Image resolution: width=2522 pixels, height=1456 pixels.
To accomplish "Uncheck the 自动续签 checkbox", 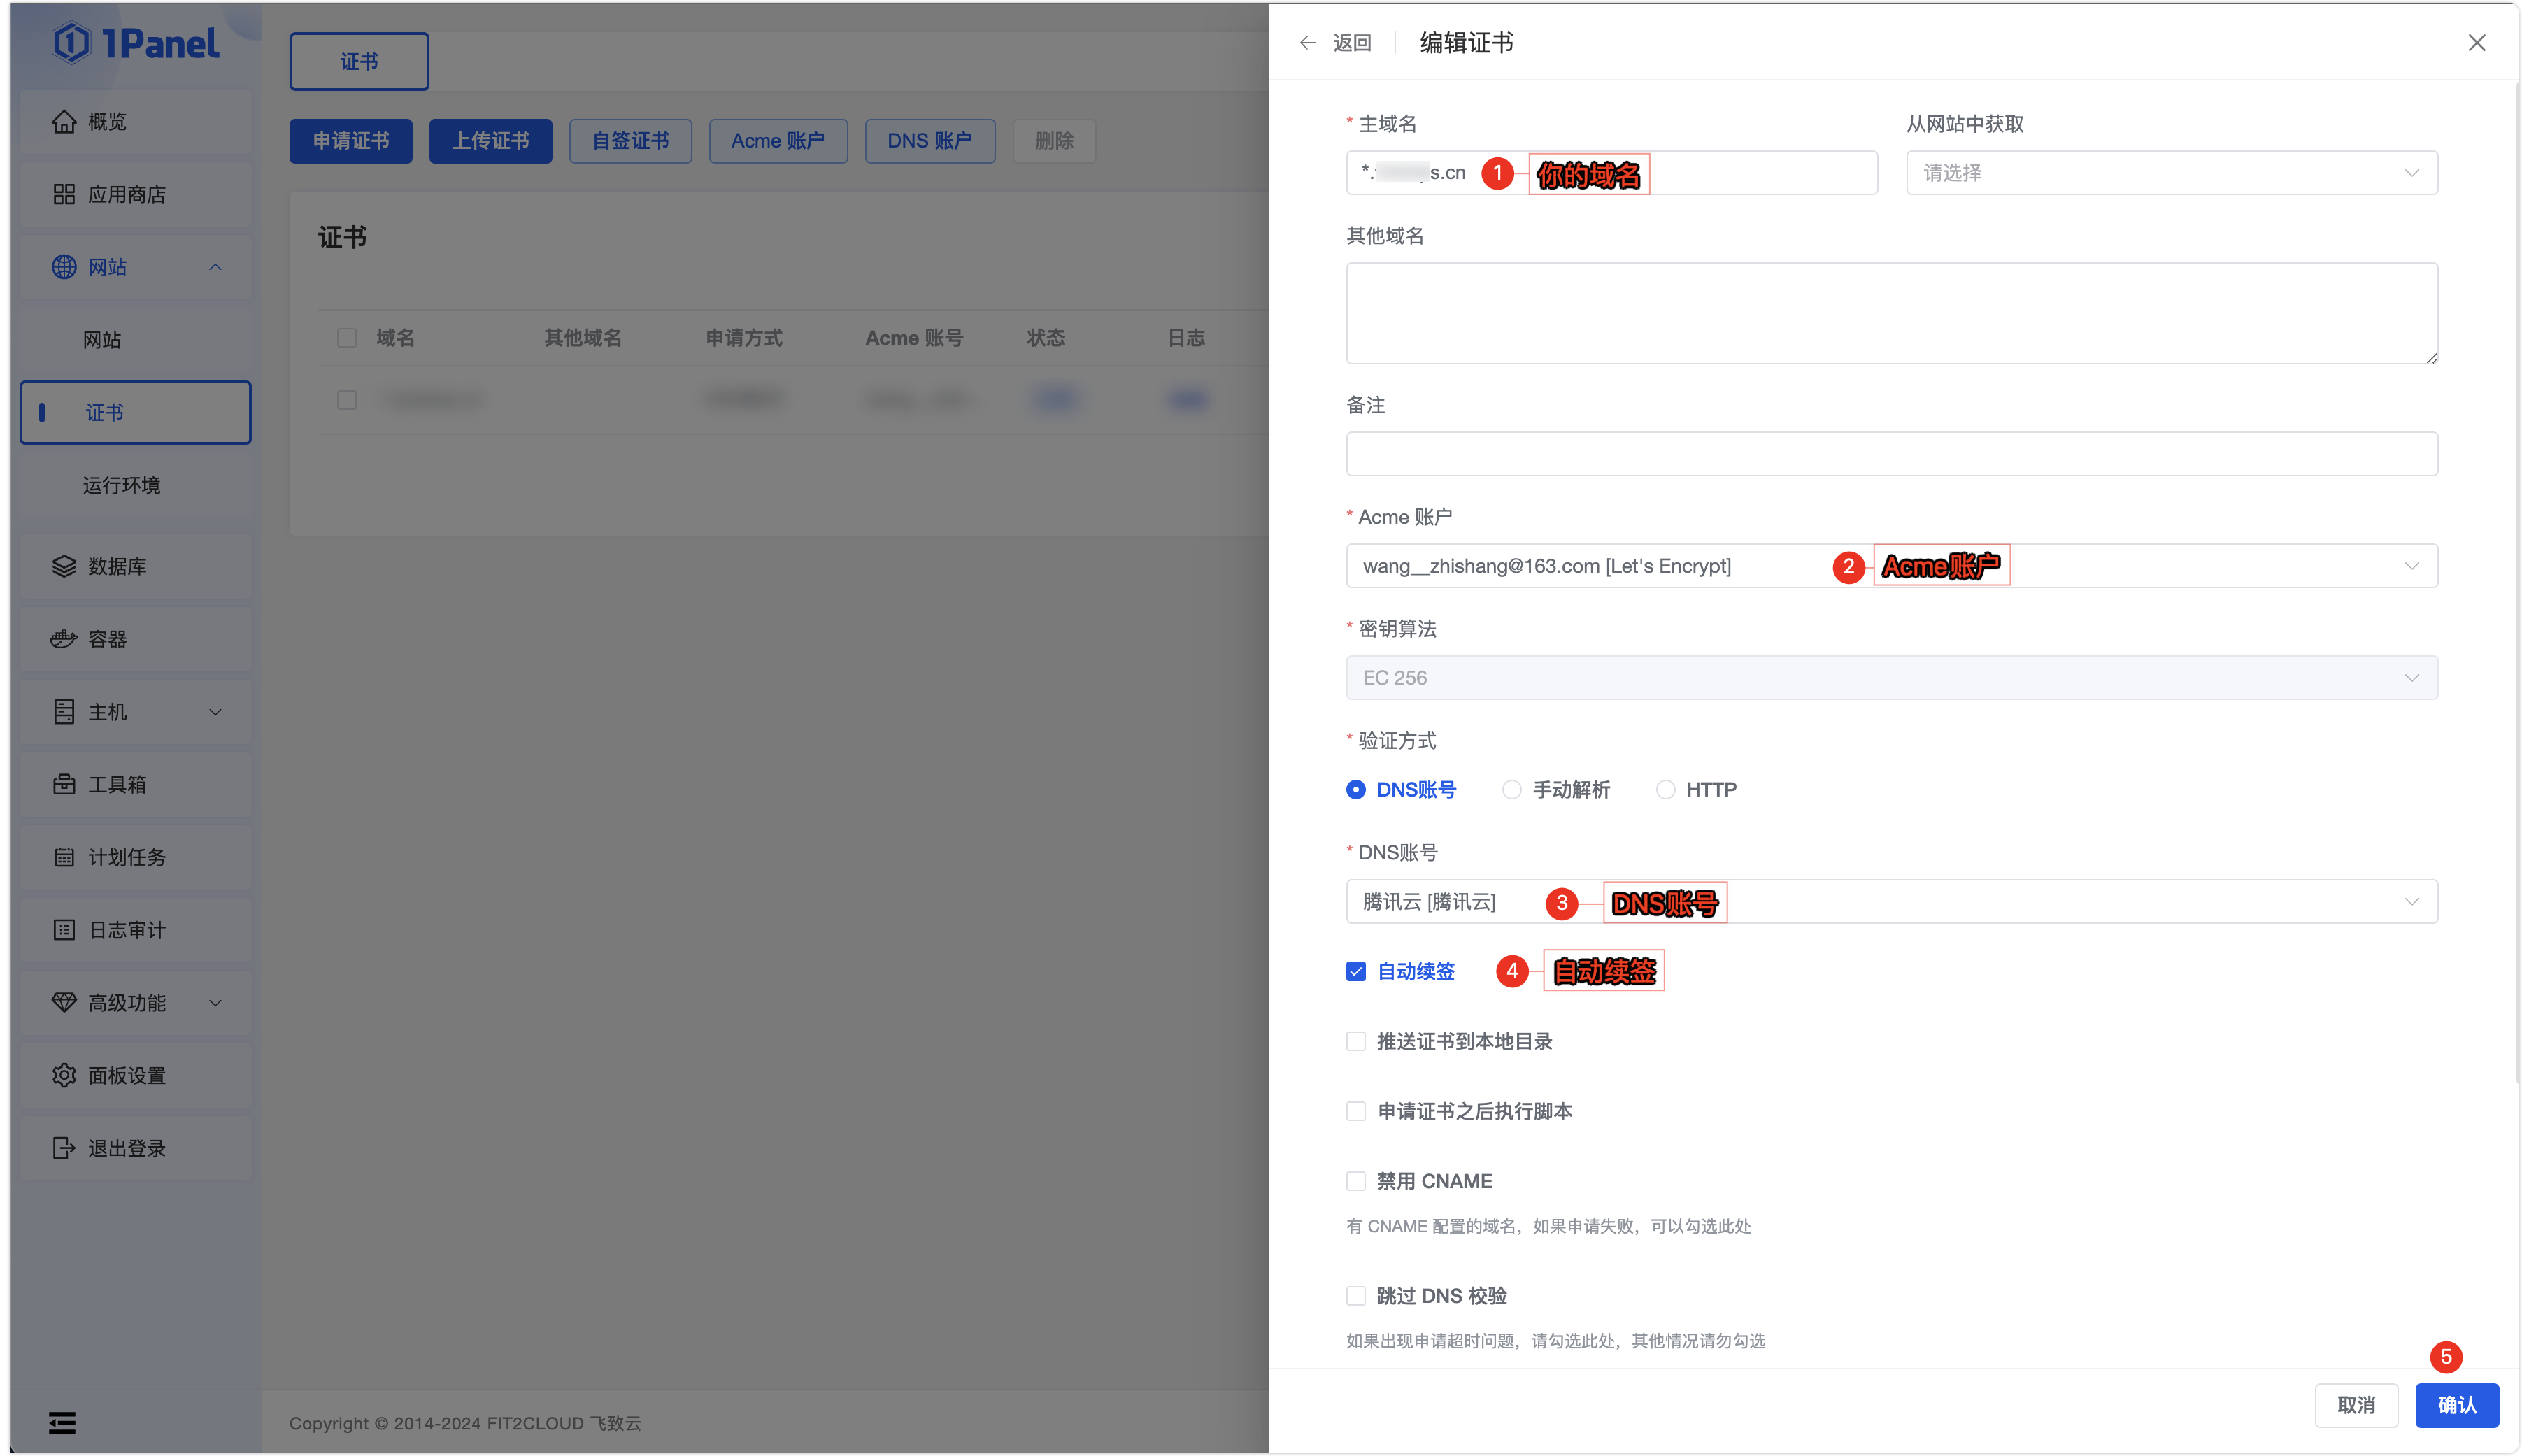I will coord(1356,971).
